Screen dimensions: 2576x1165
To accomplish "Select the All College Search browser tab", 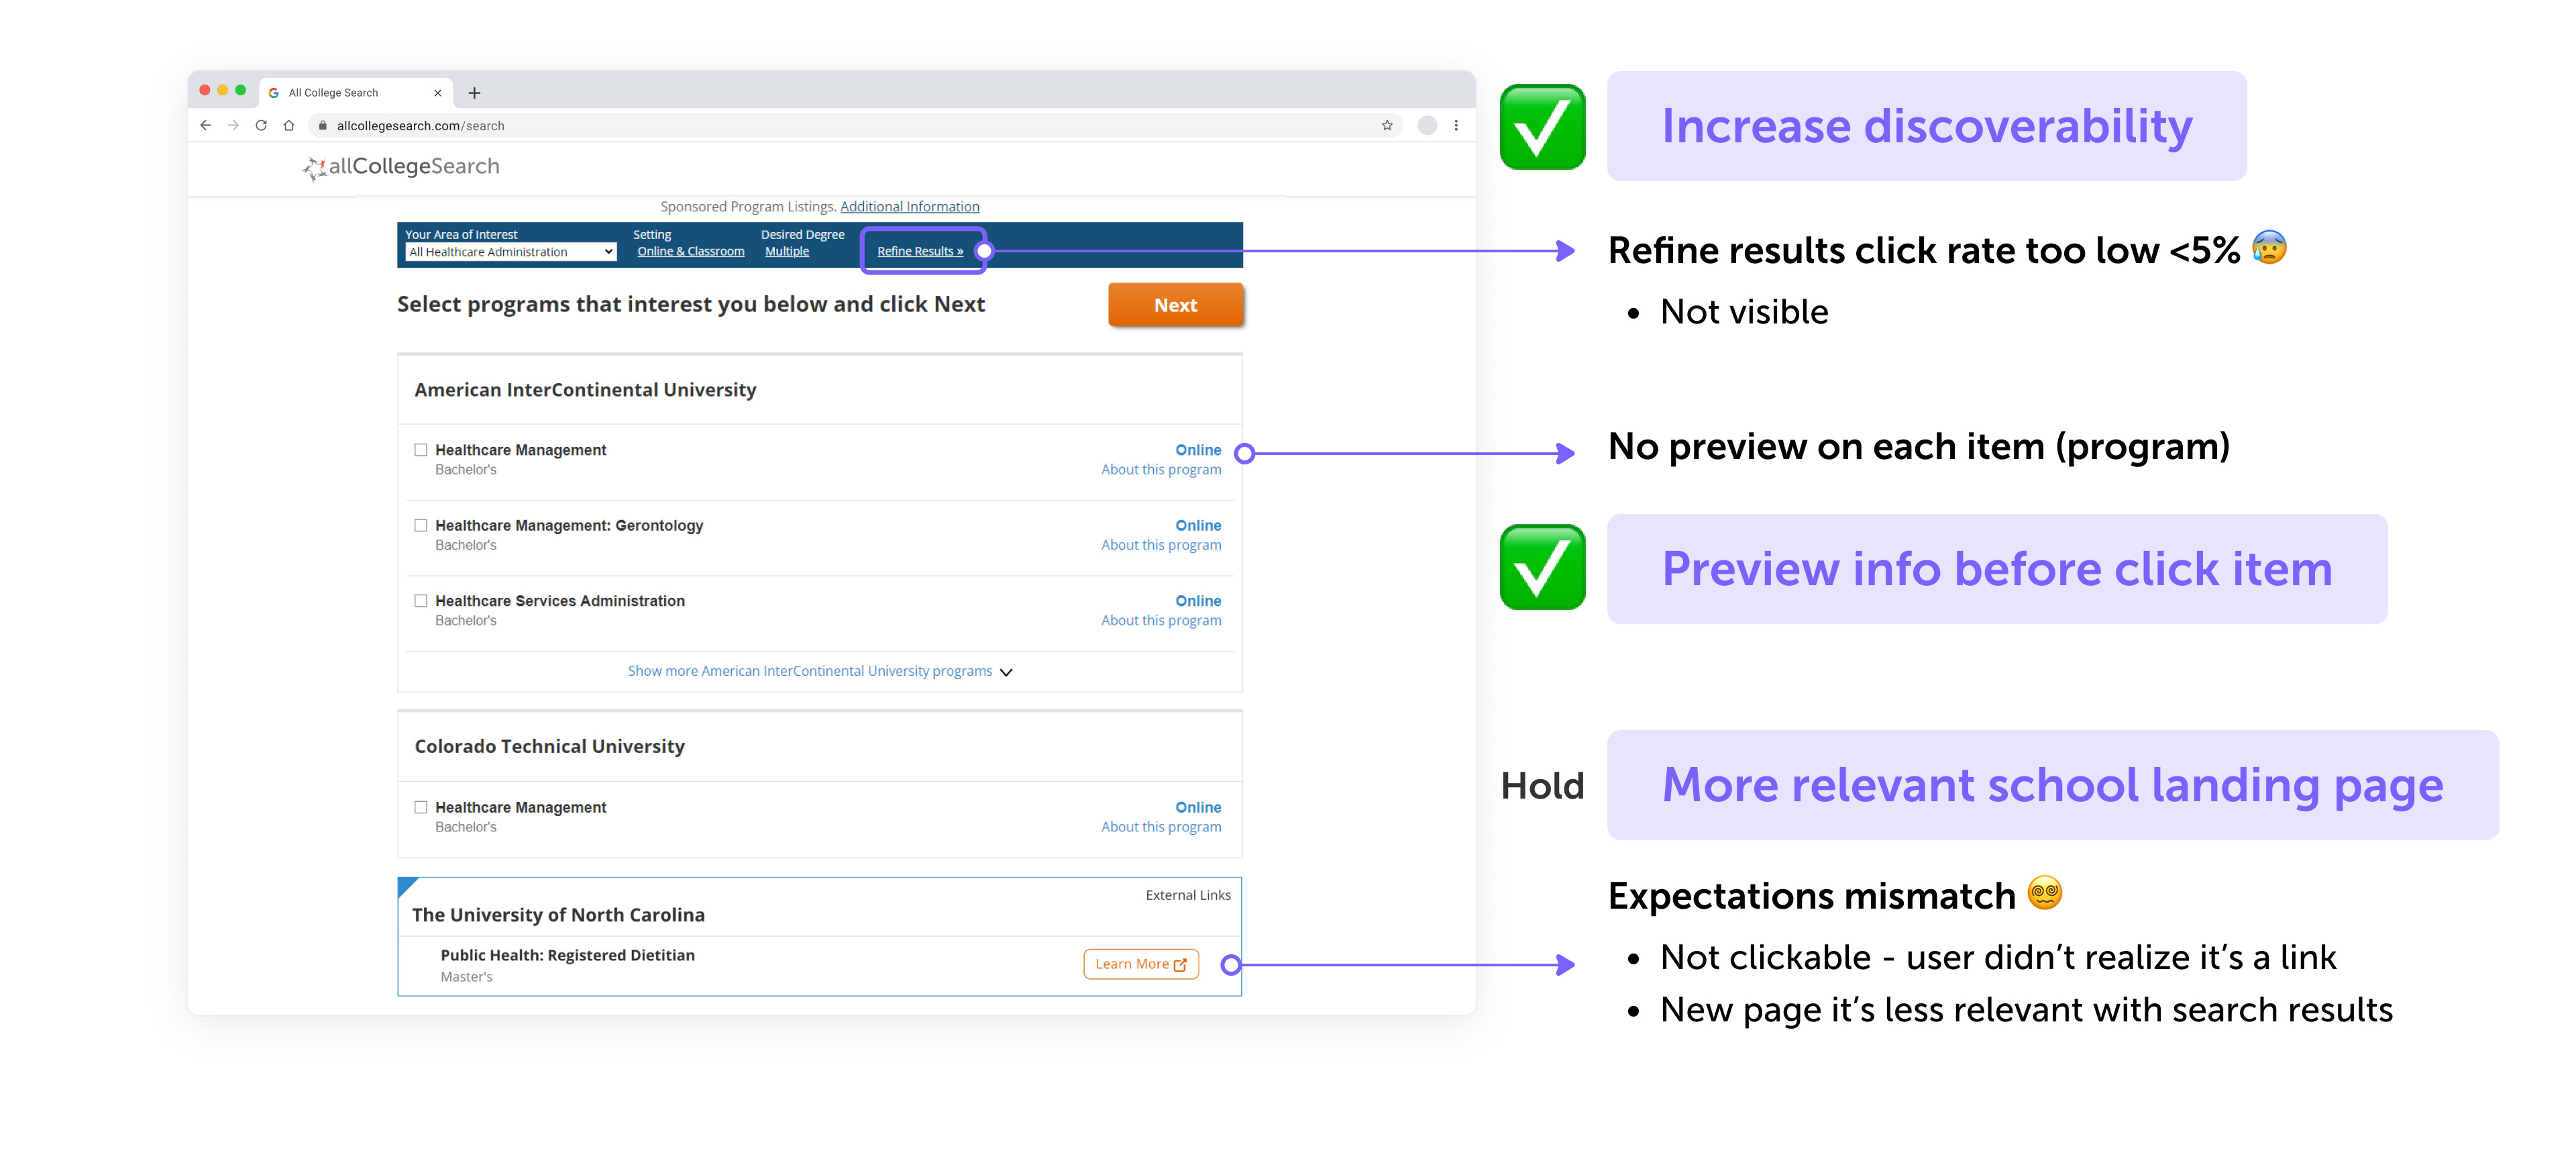I will 356,92.
